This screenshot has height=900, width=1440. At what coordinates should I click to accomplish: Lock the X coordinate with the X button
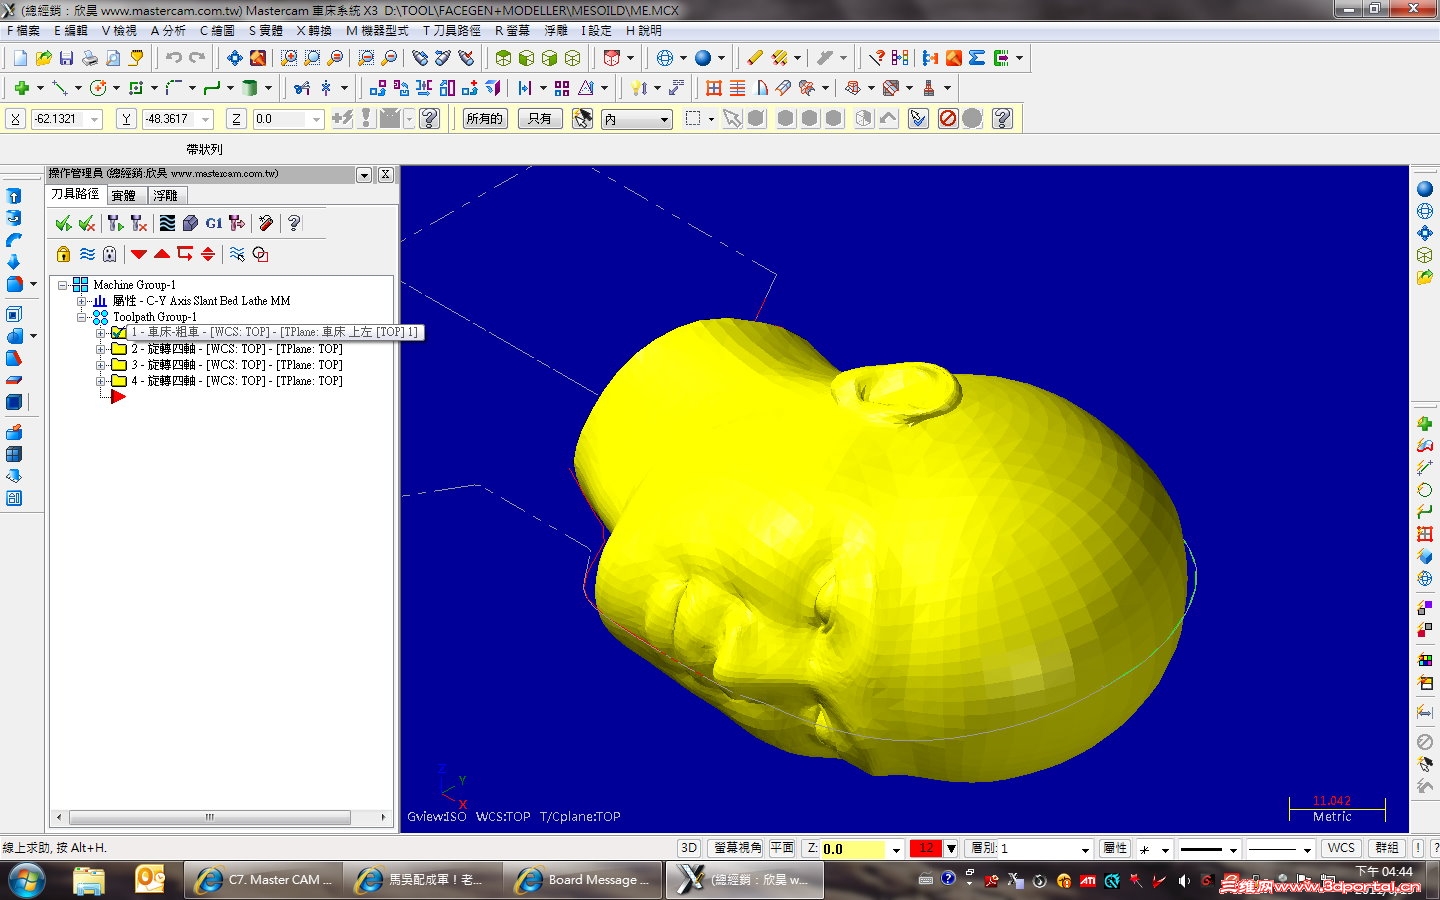tap(15, 119)
